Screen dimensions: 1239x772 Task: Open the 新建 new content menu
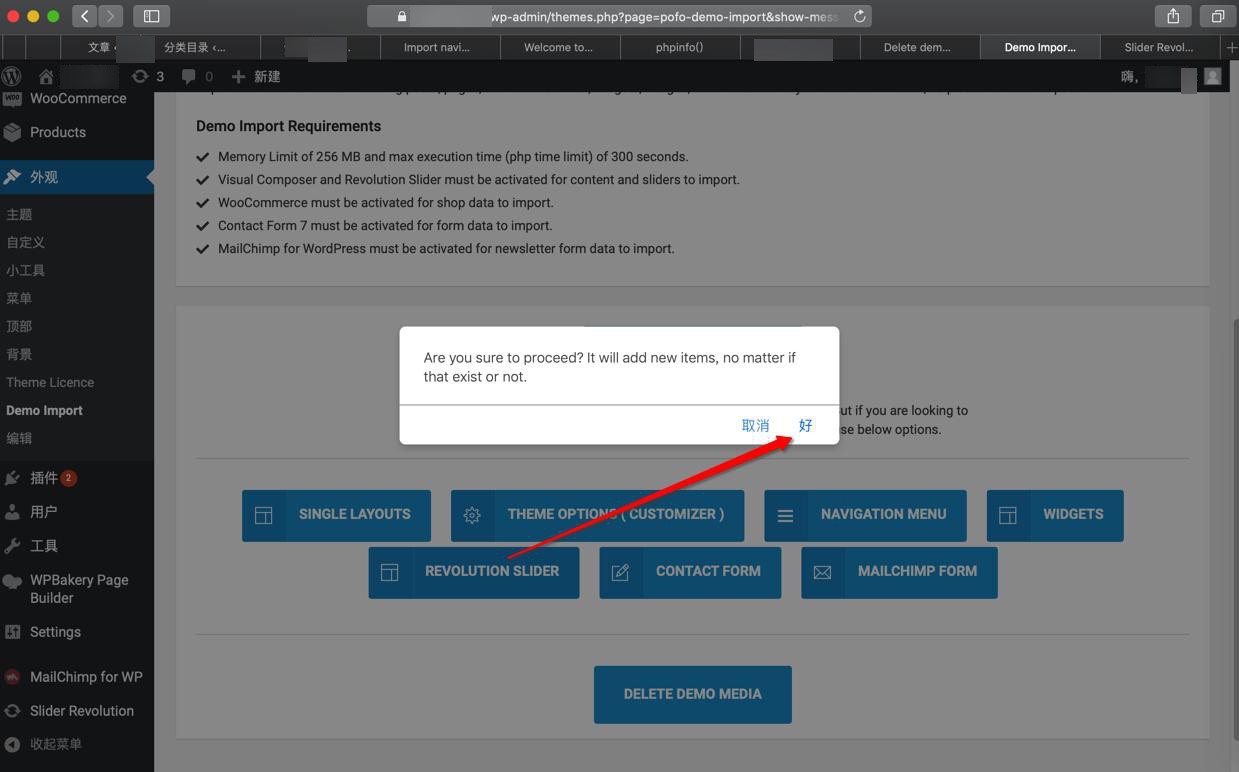[256, 76]
